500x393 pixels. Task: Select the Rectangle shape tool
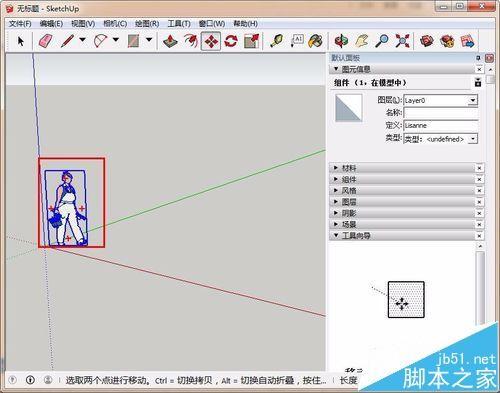tap(134, 41)
